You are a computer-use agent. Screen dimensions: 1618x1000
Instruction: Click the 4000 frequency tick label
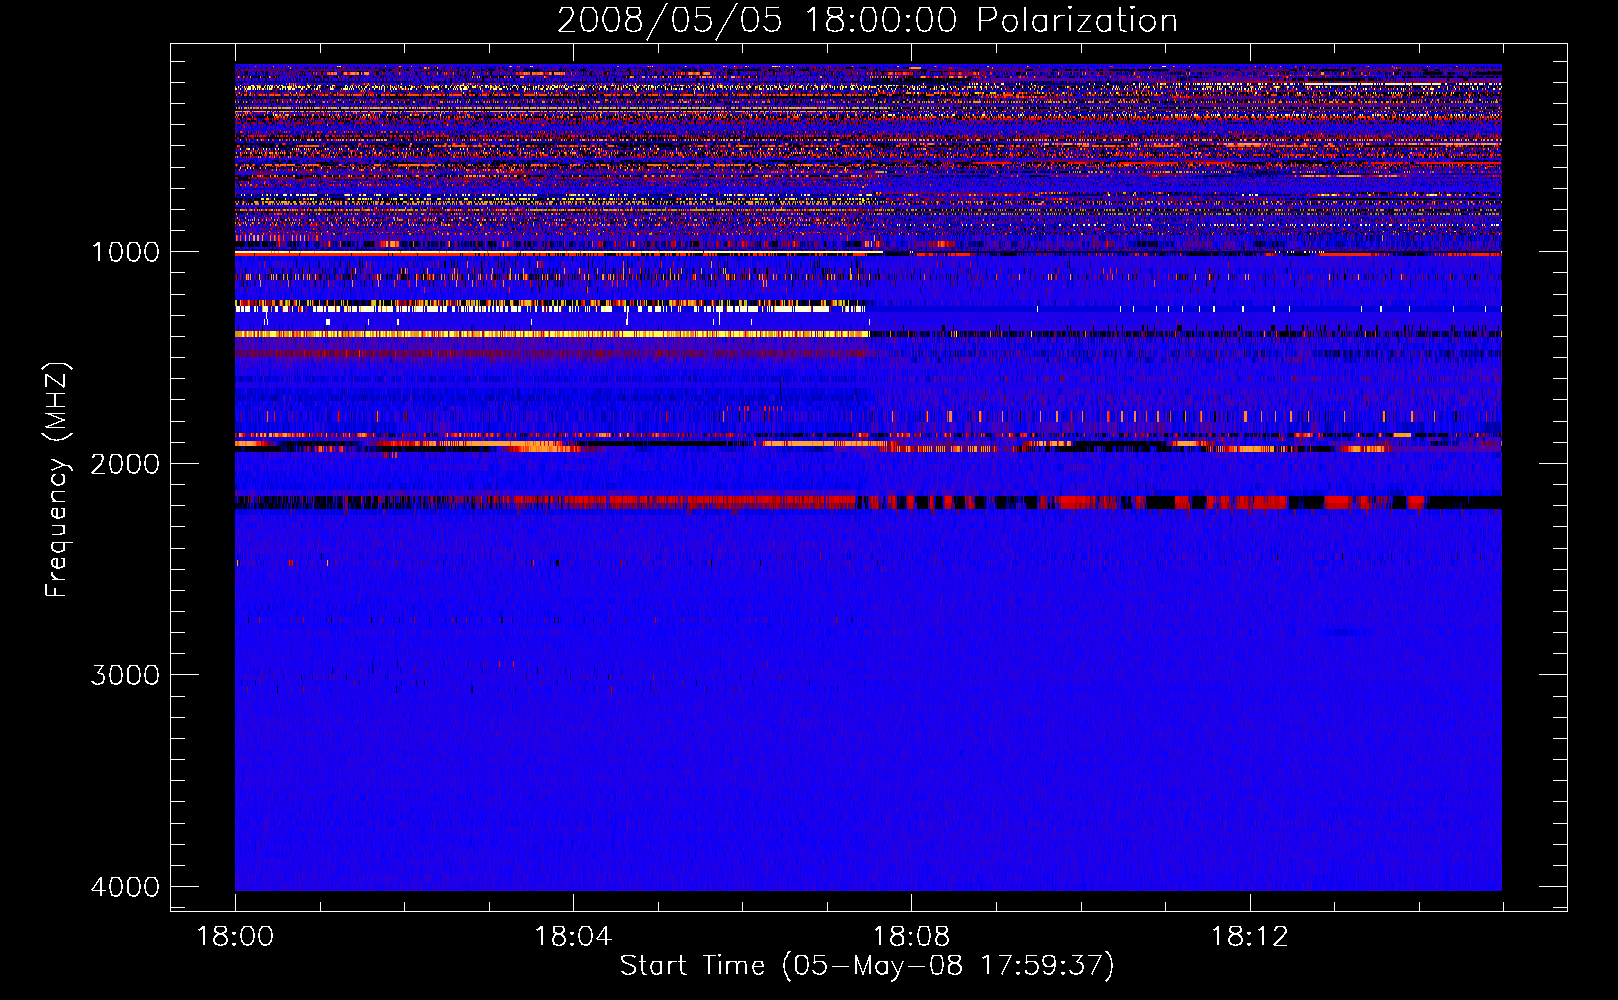(125, 887)
